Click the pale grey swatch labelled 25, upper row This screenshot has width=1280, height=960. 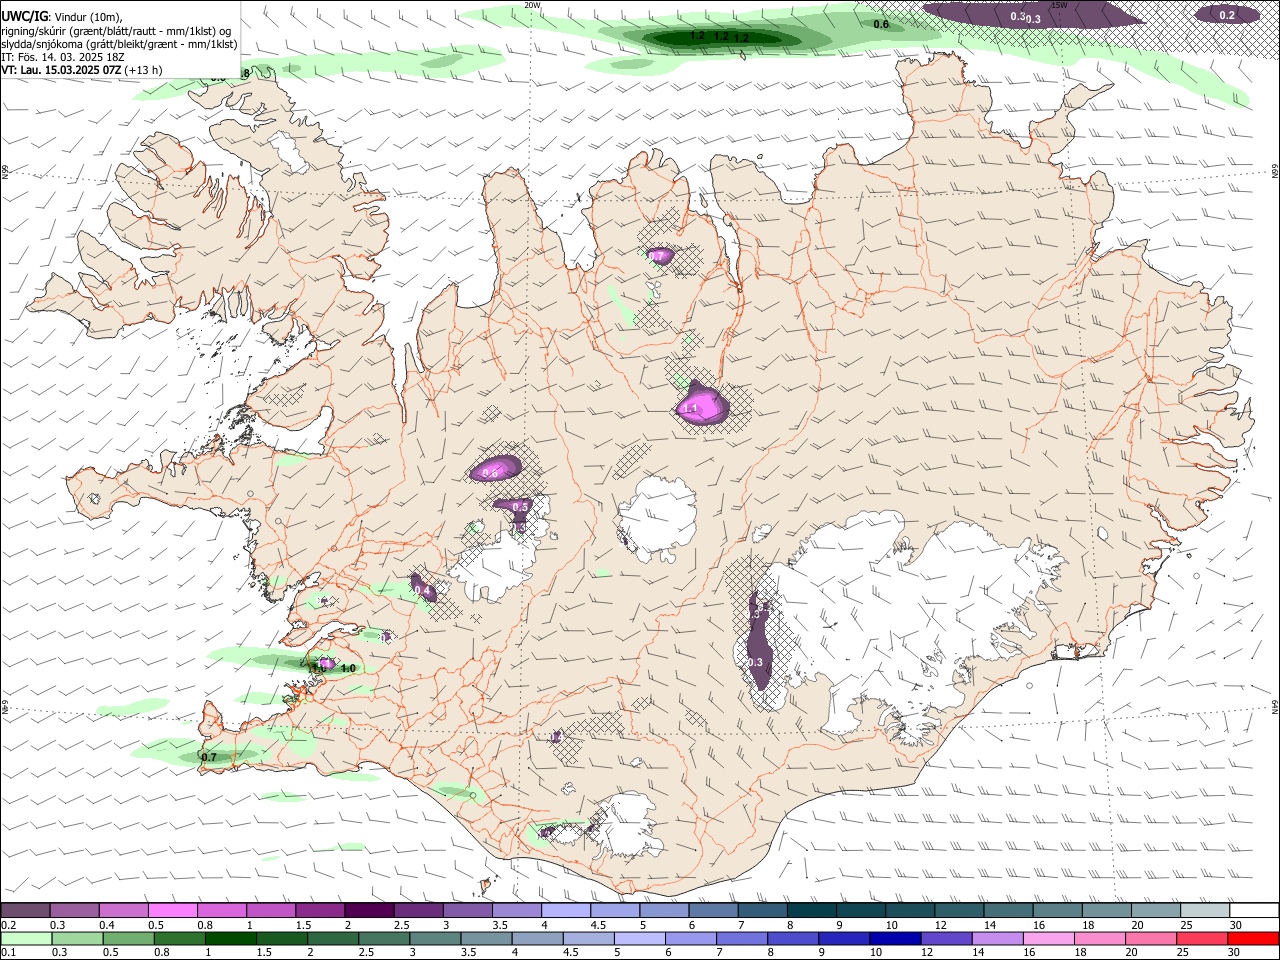tap(1205, 910)
